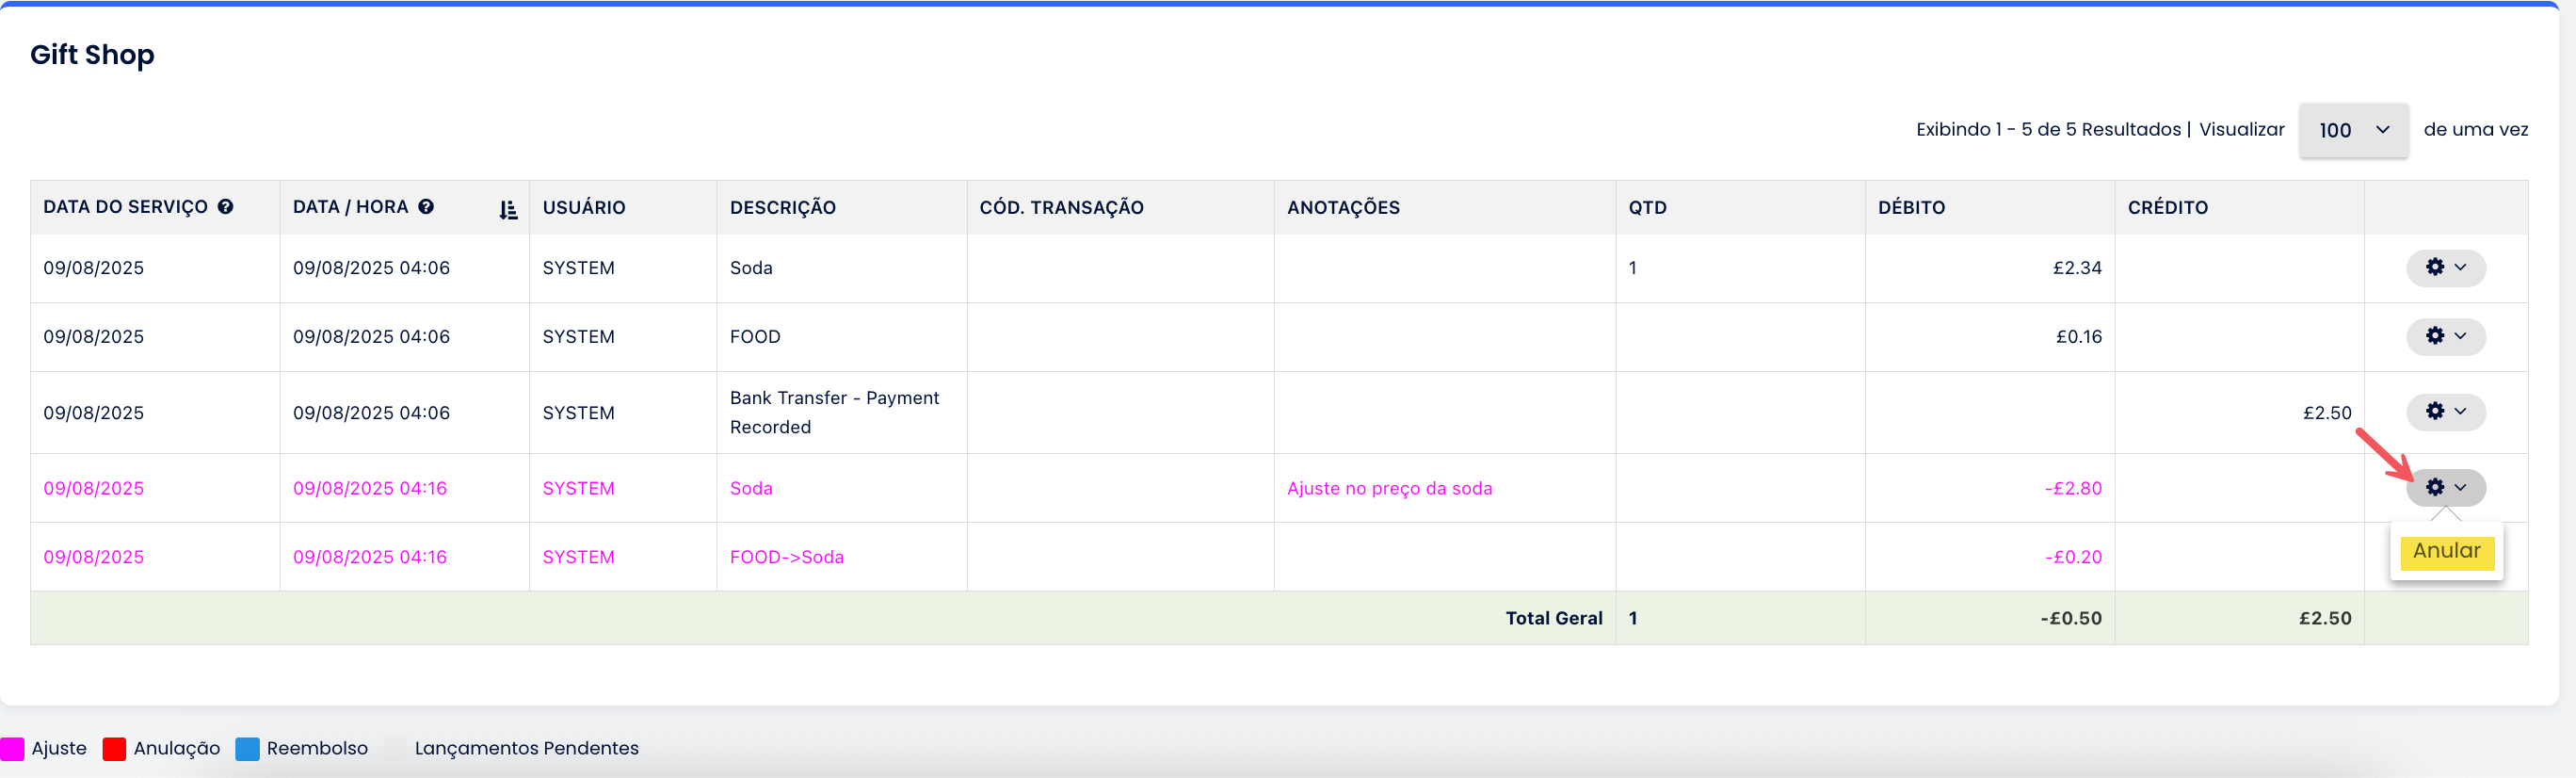Click the Crédito column header

tap(2167, 208)
